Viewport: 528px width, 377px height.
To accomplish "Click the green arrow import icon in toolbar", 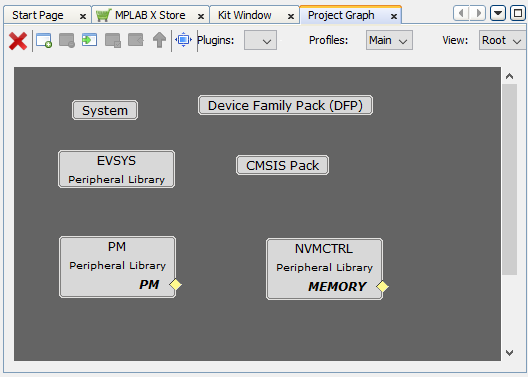I will click(89, 40).
